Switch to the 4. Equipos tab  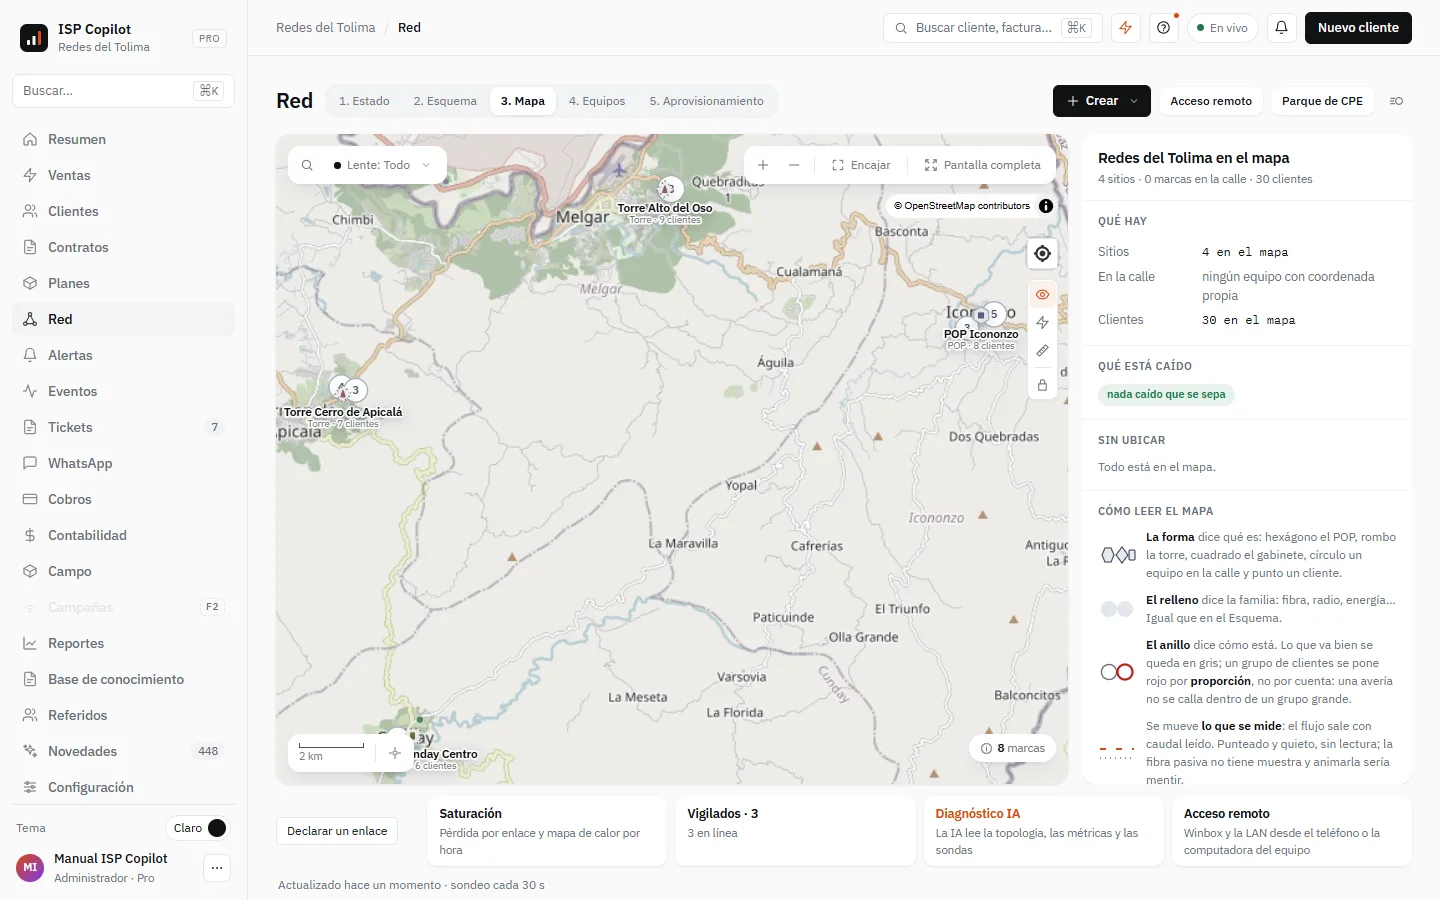coord(597,101)
